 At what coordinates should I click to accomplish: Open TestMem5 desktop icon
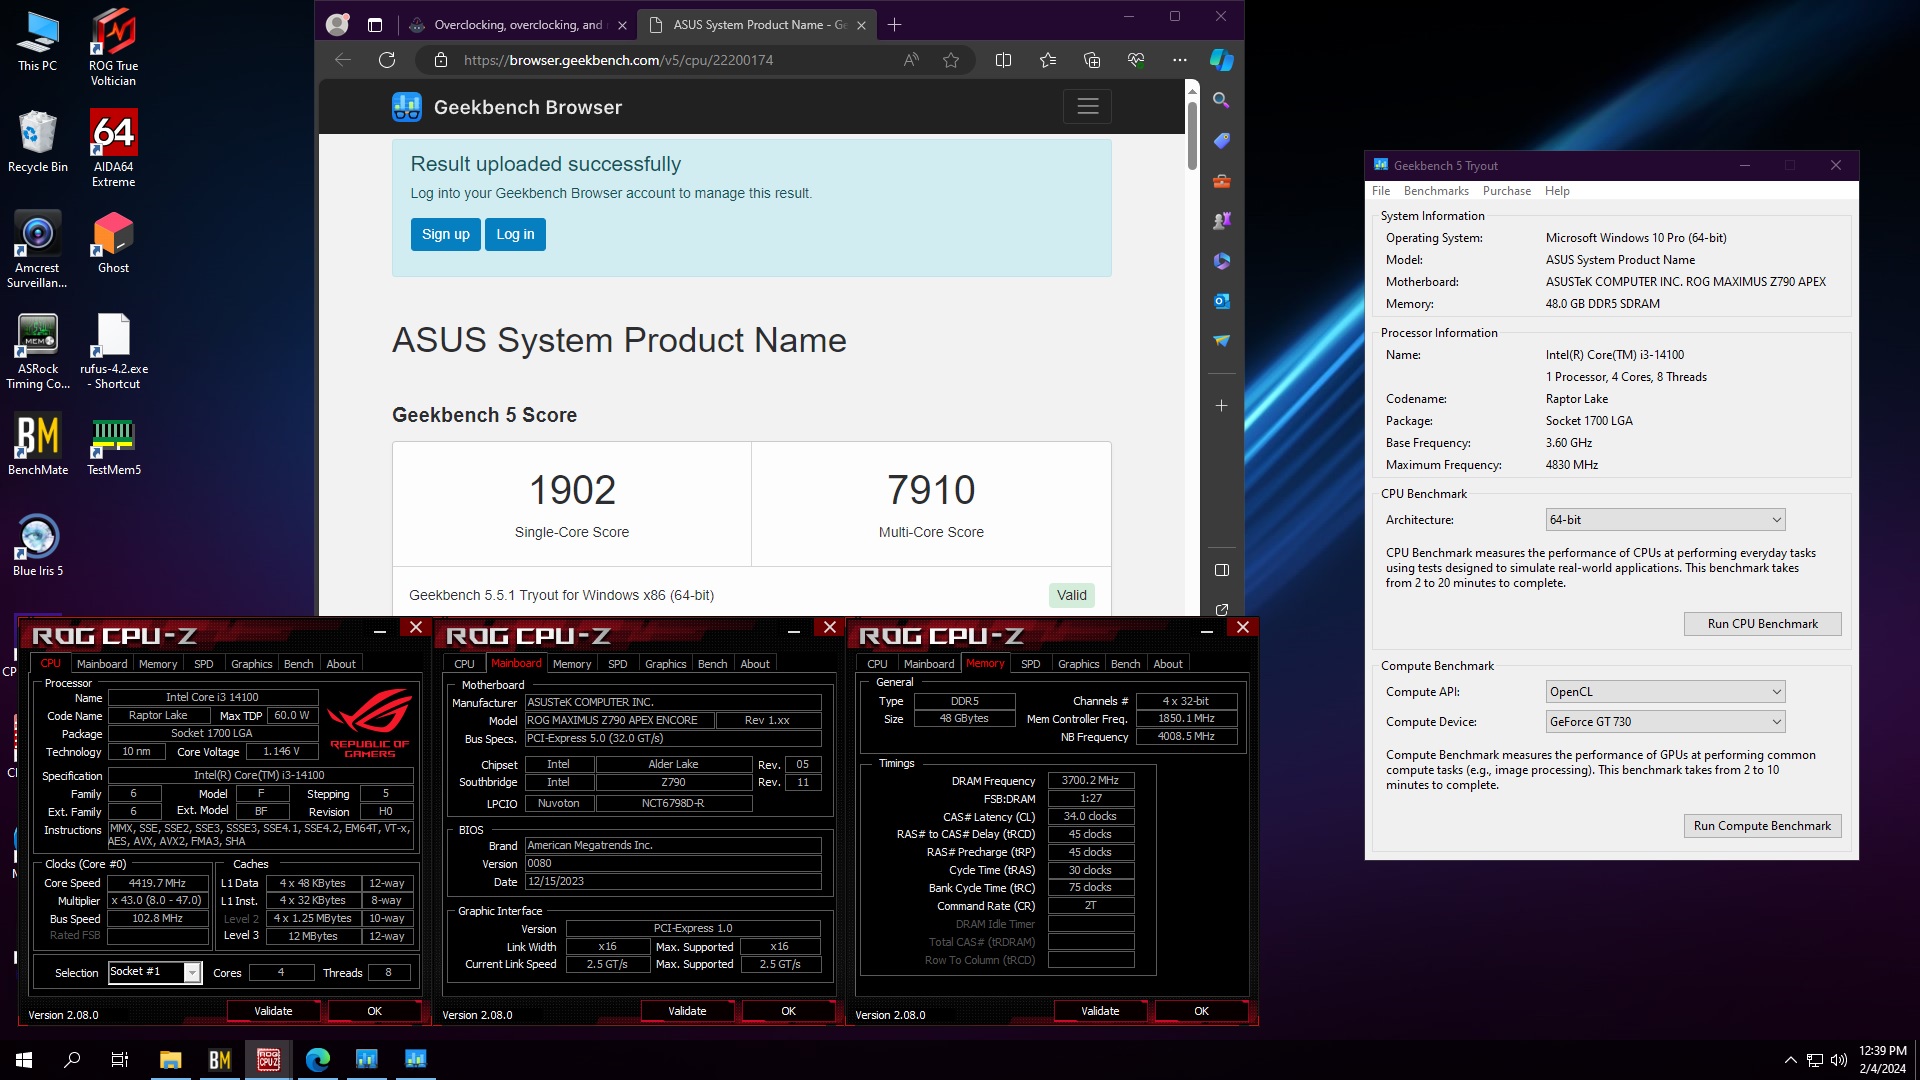[x=113, y=444]
